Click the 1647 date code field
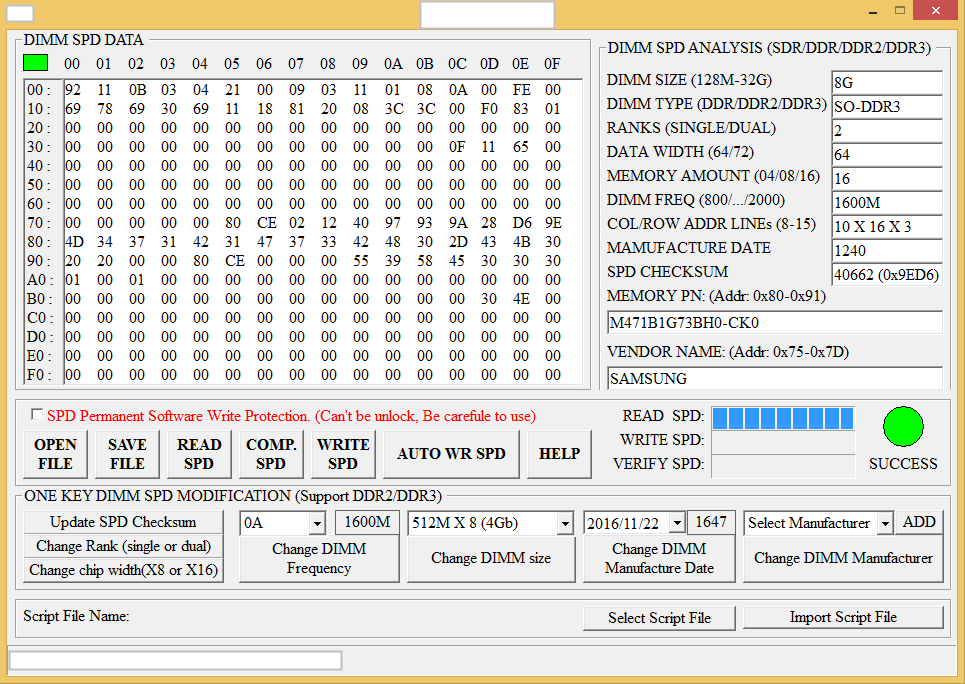 point(711,522)
